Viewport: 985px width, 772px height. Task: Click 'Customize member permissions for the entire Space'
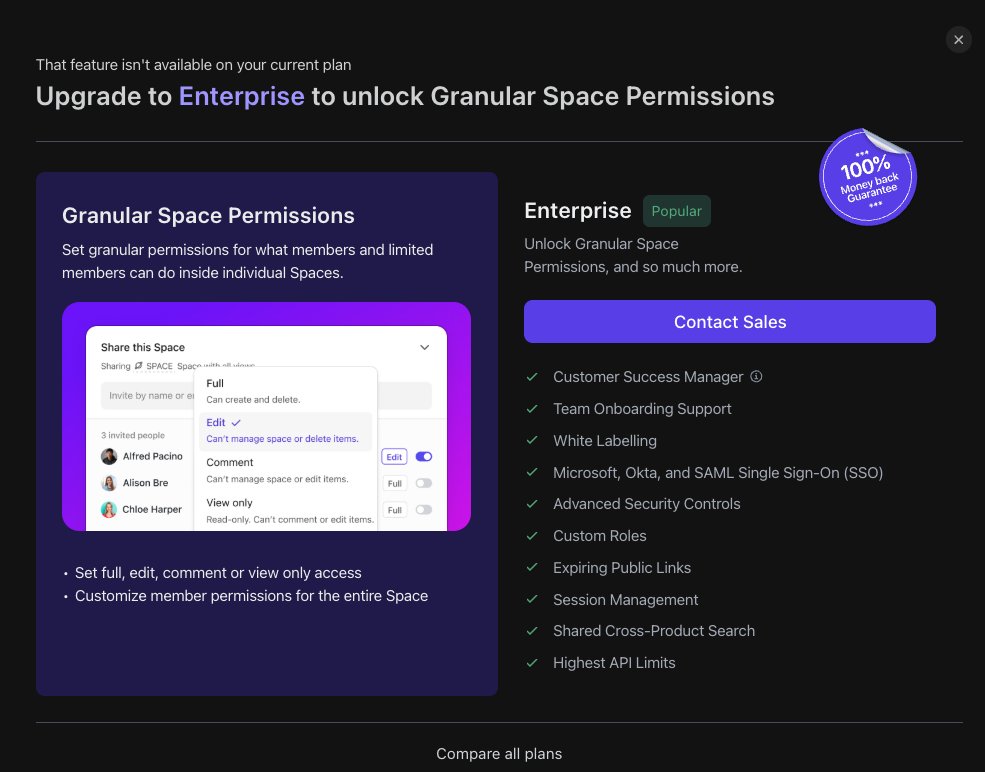click(251, 595)
